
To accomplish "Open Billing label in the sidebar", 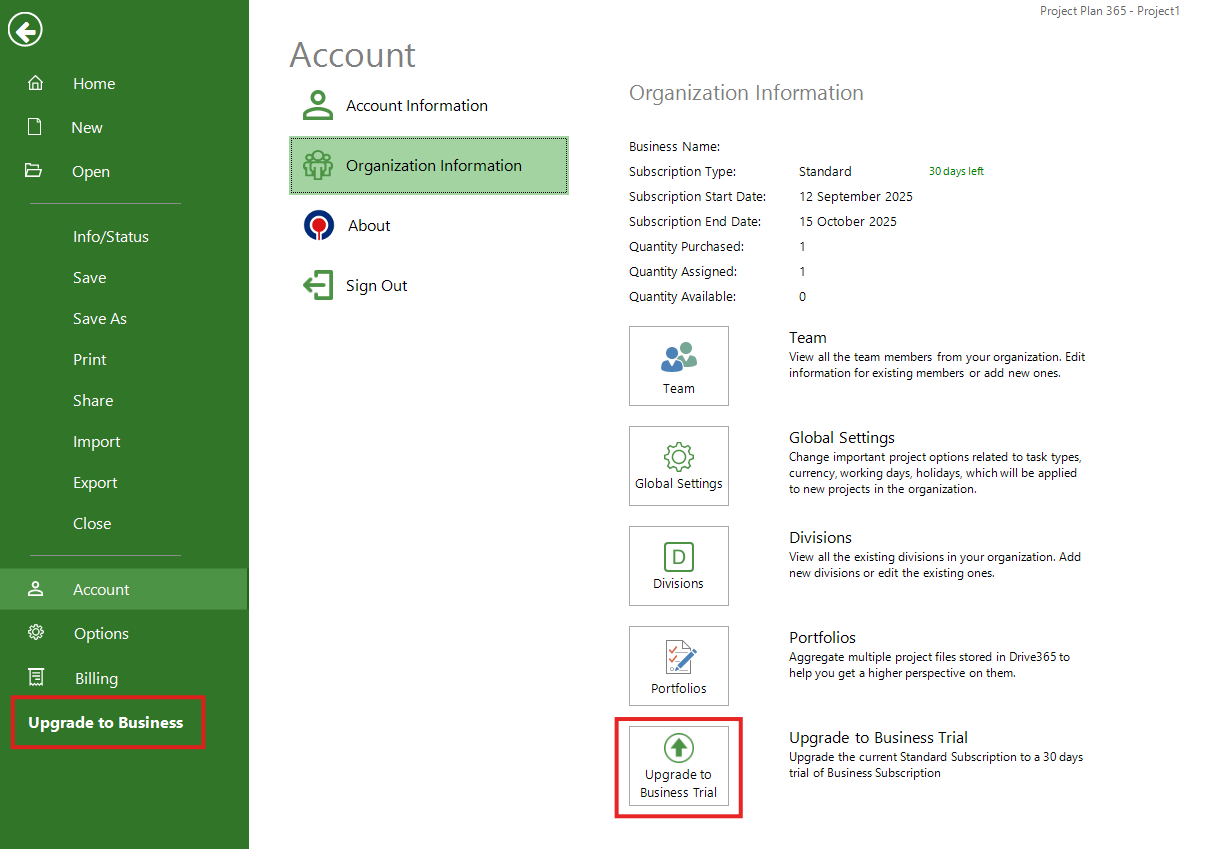I will [x=96, y=679].
